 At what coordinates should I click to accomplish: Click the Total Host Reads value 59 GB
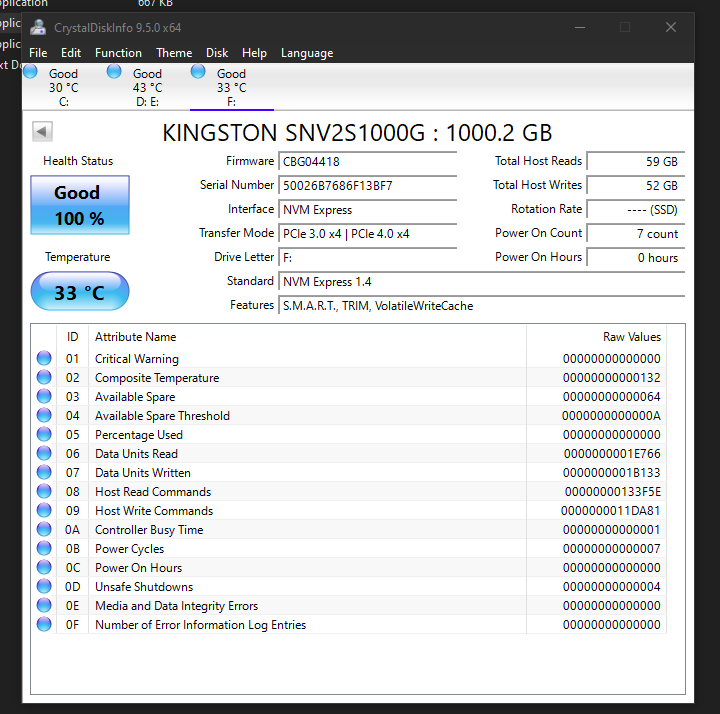click(x=636, y=162)
